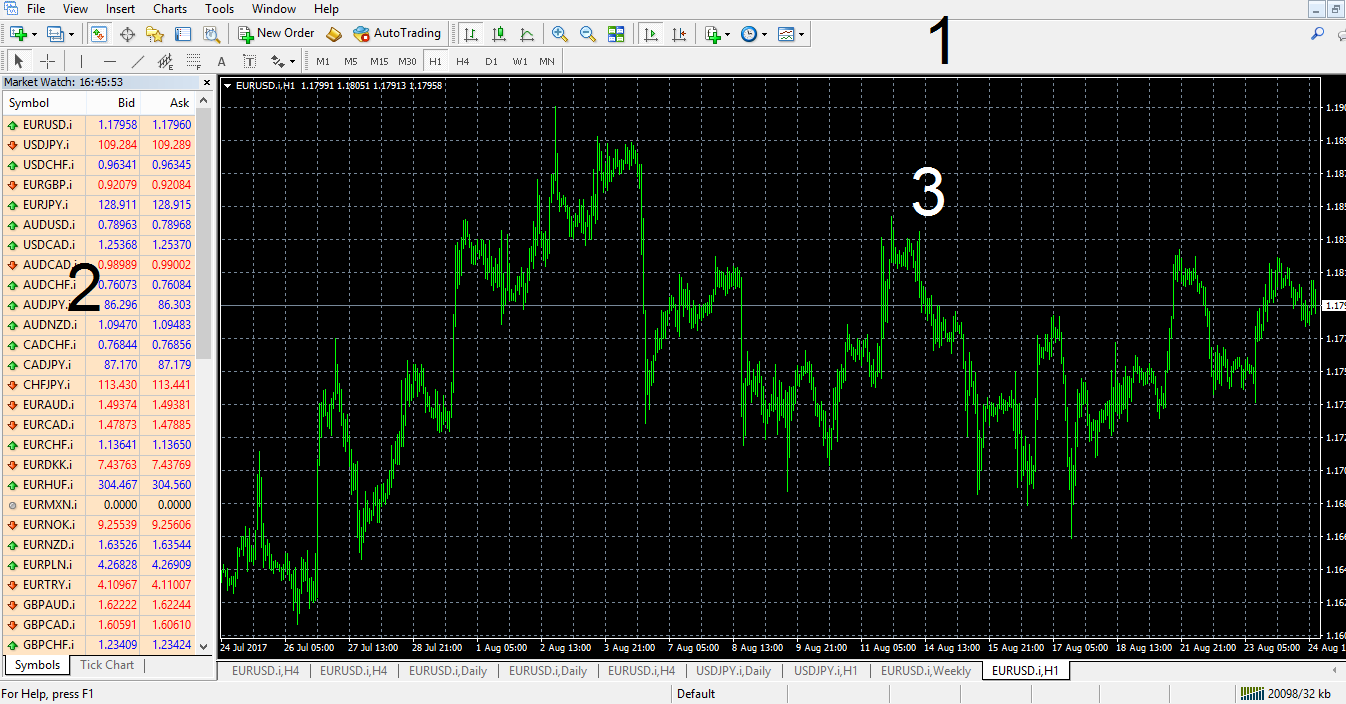Select the Crosshair tool
1346x704 pixels.
click(48, 61)
